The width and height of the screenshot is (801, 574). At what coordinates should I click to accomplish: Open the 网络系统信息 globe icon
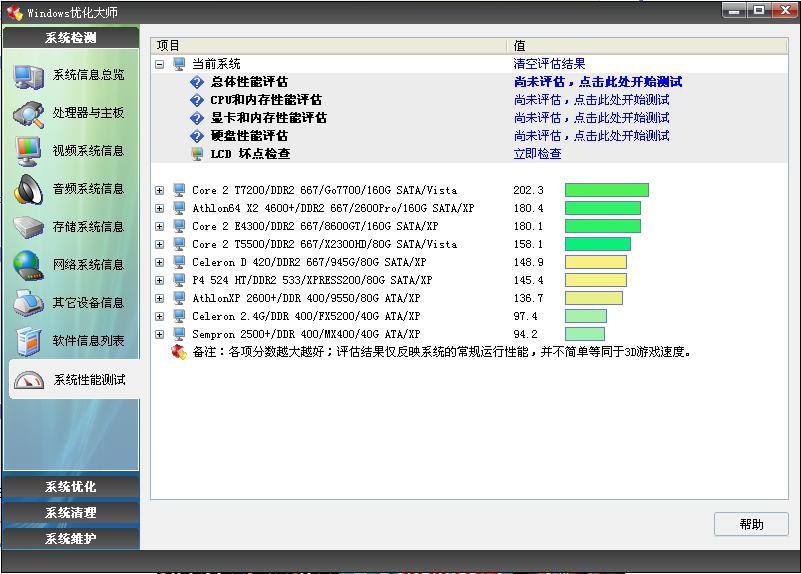click(28, 266)
